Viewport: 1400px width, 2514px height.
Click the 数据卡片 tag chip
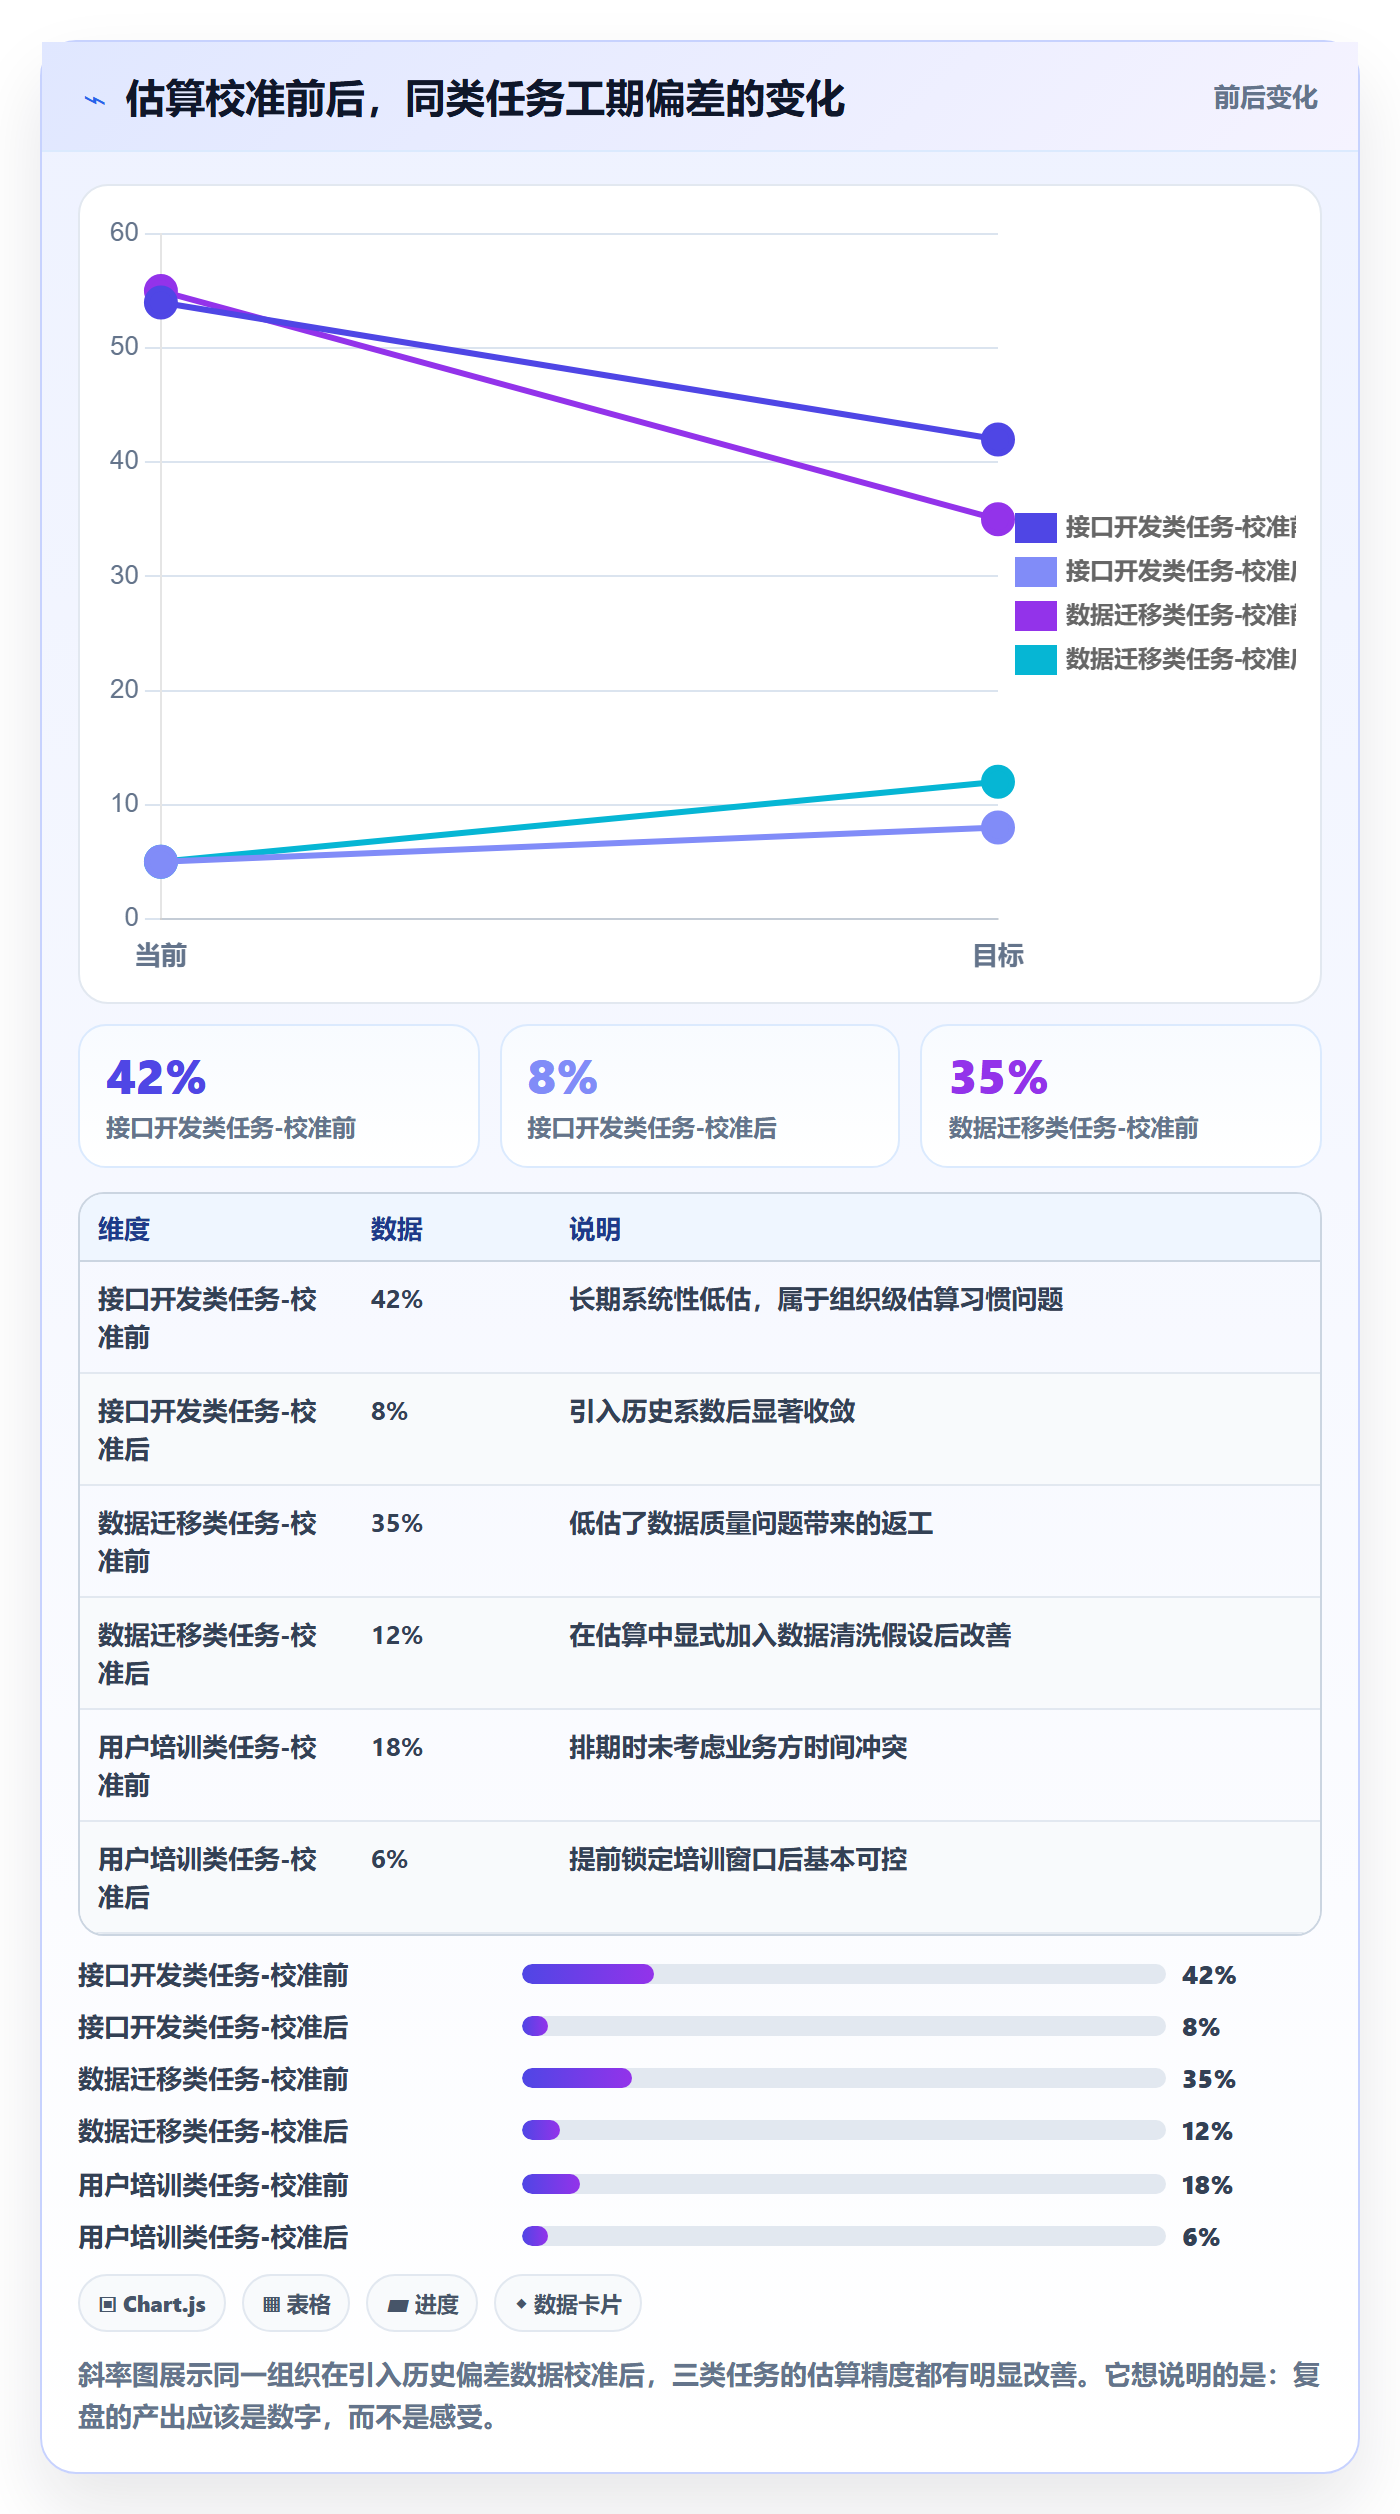pos(568,2304)
